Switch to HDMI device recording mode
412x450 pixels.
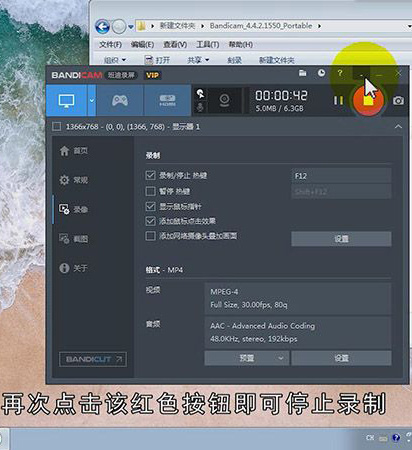(167, 100)
